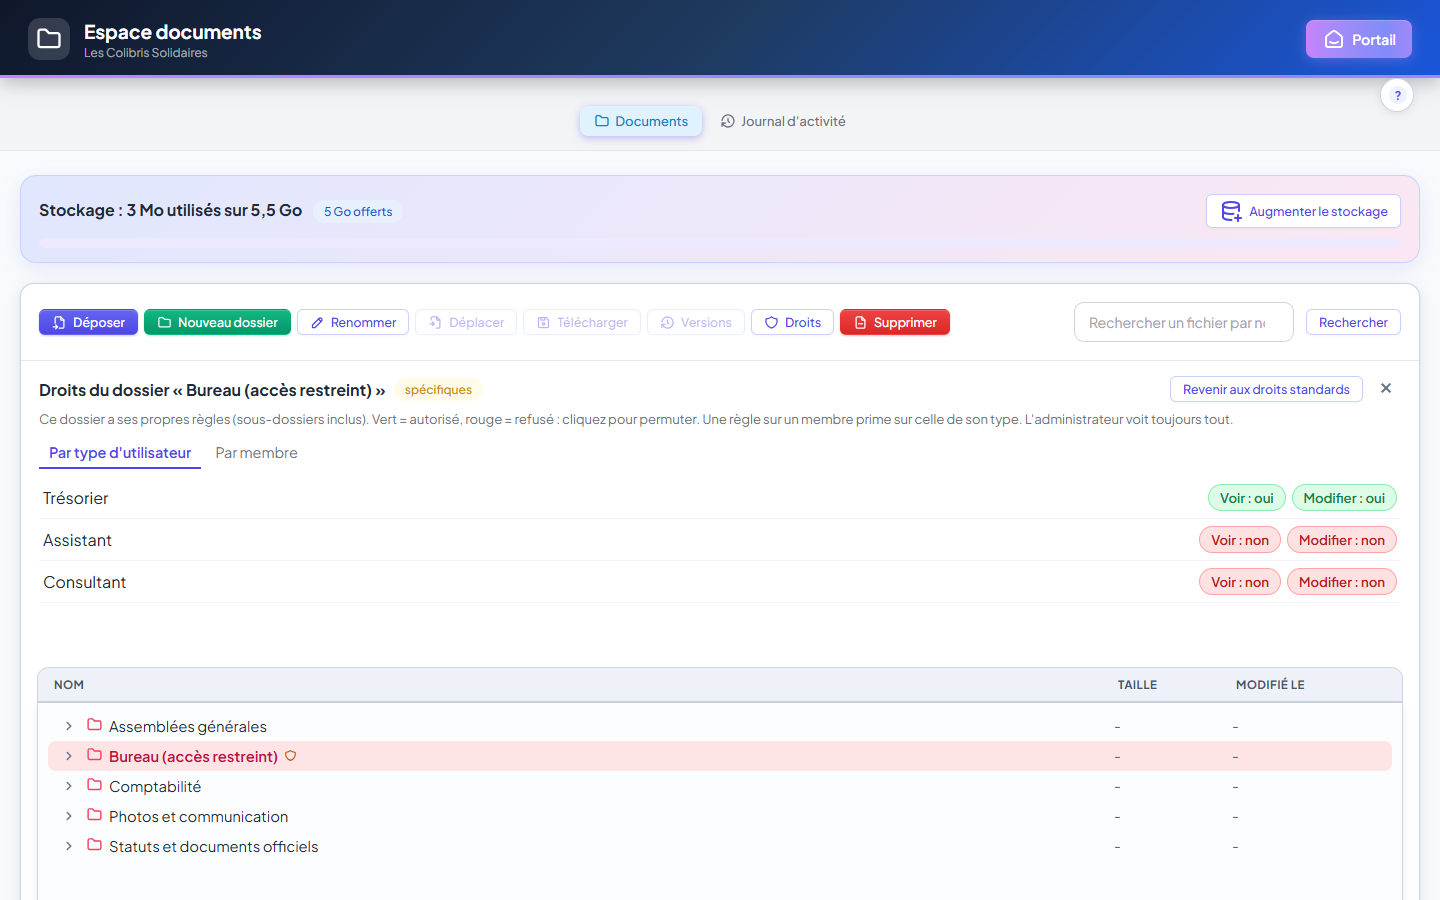Image resolution: width=1440 pixels, height=900 pixels.
Task: Open the Droits shield button
Action: click(792, 322)
